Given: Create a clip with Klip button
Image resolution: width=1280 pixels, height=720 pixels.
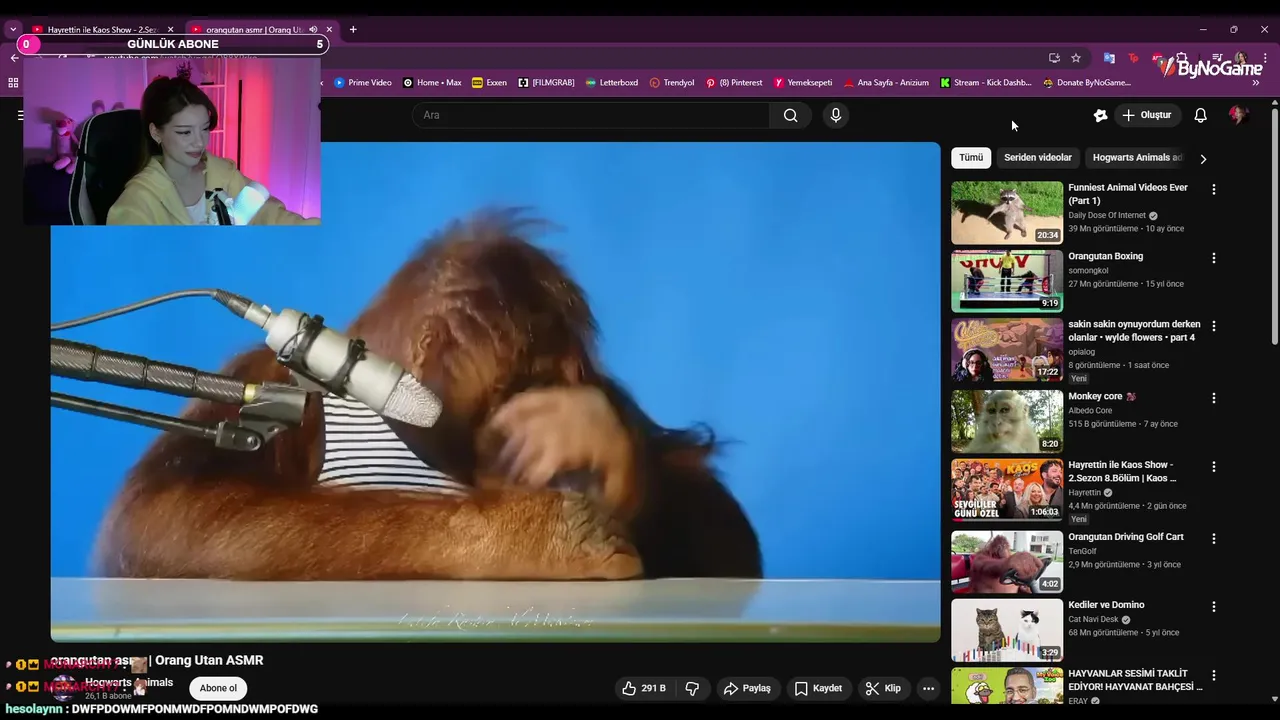Looking at the screenshot, I should [x=883, y=688].
